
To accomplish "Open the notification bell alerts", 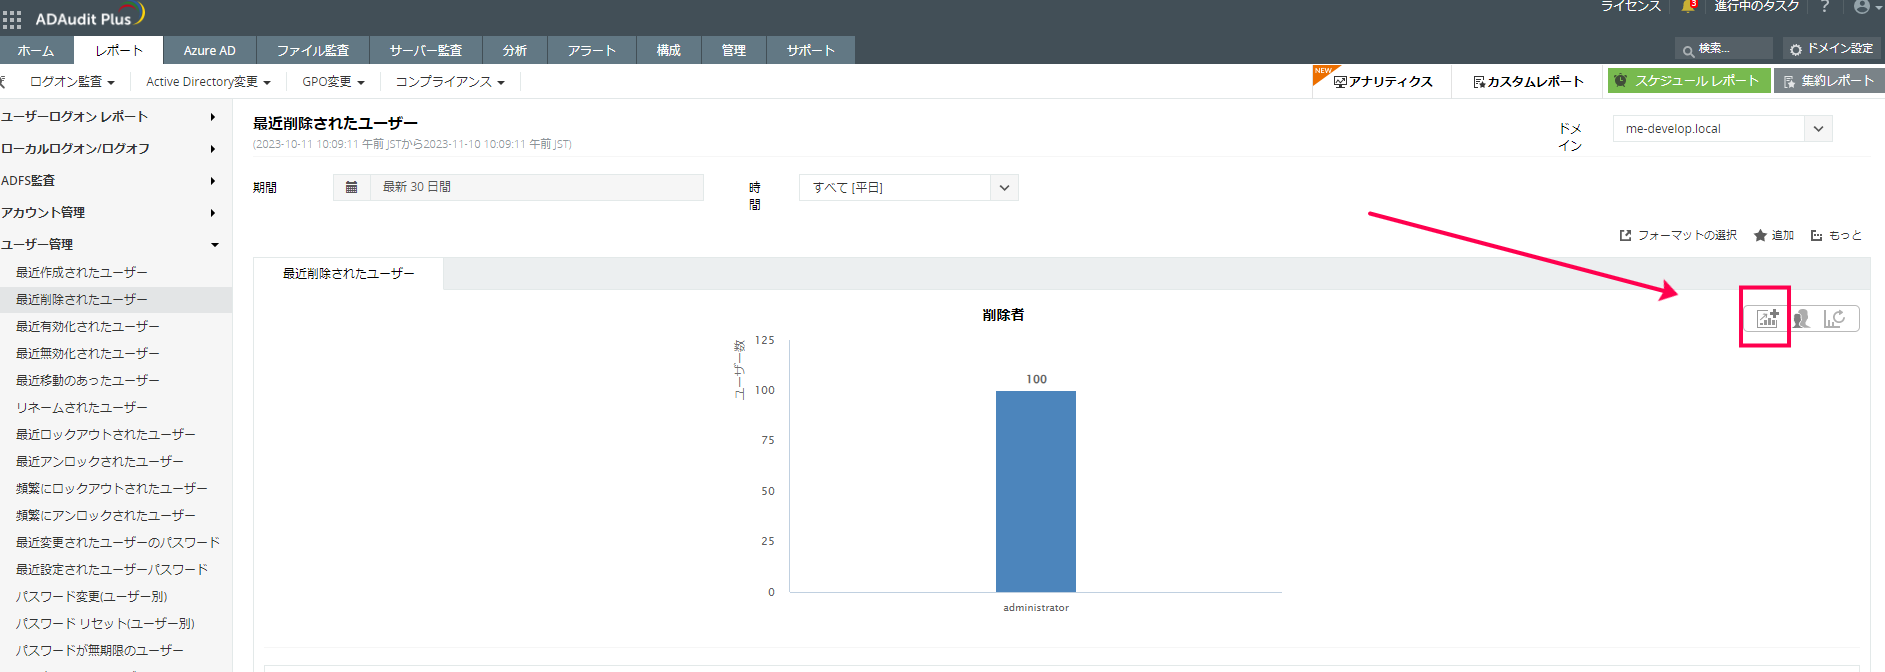I will point(1688,7).
